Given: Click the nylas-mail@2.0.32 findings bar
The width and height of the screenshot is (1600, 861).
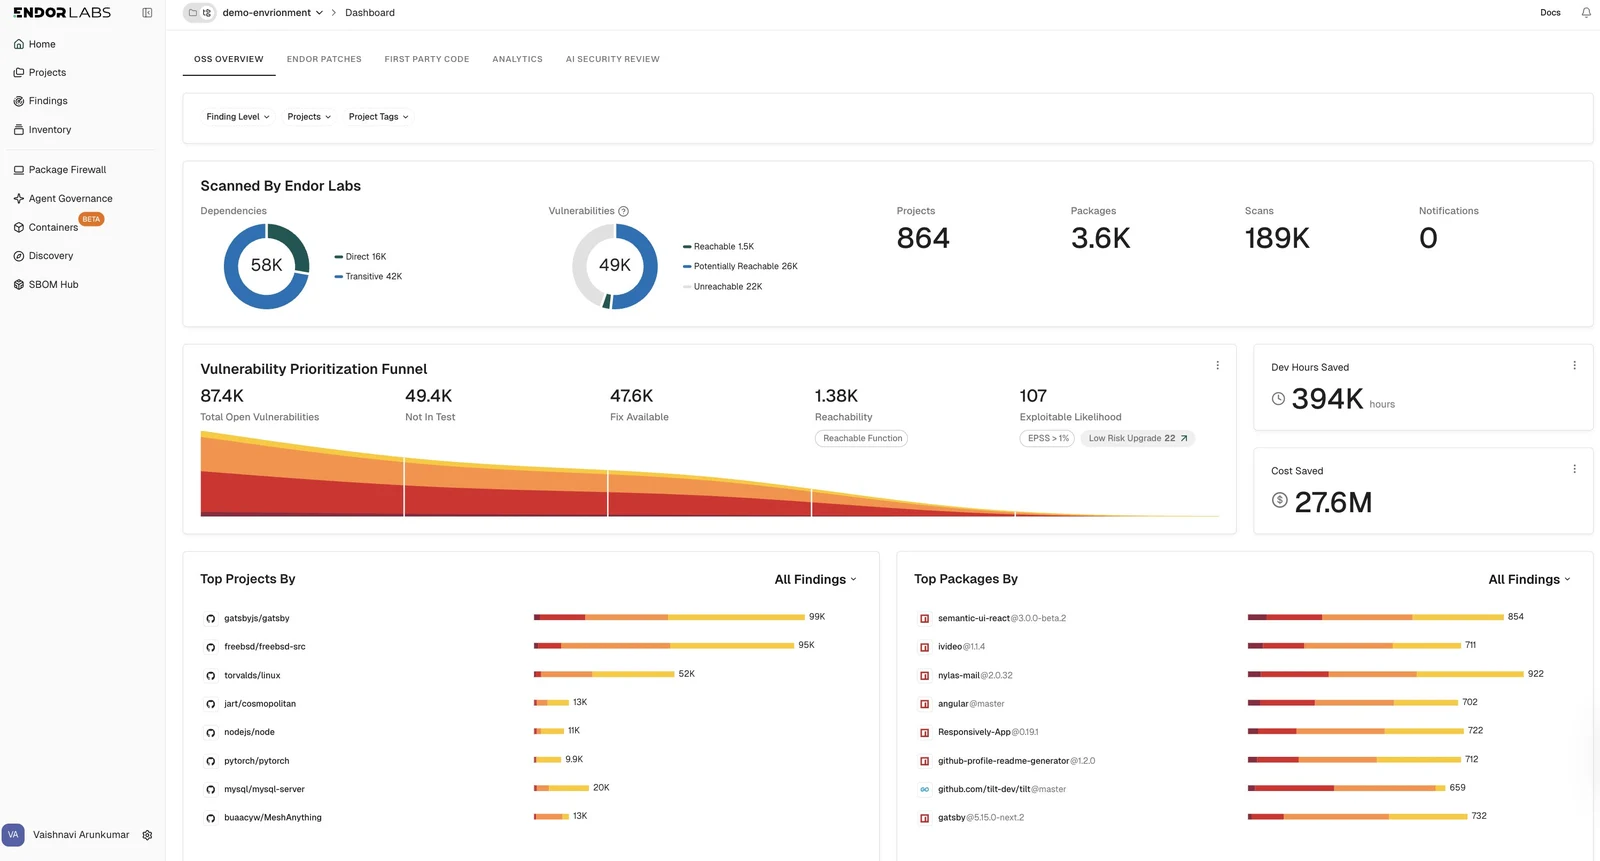Looking at the screenshot, I should 1385,674.
